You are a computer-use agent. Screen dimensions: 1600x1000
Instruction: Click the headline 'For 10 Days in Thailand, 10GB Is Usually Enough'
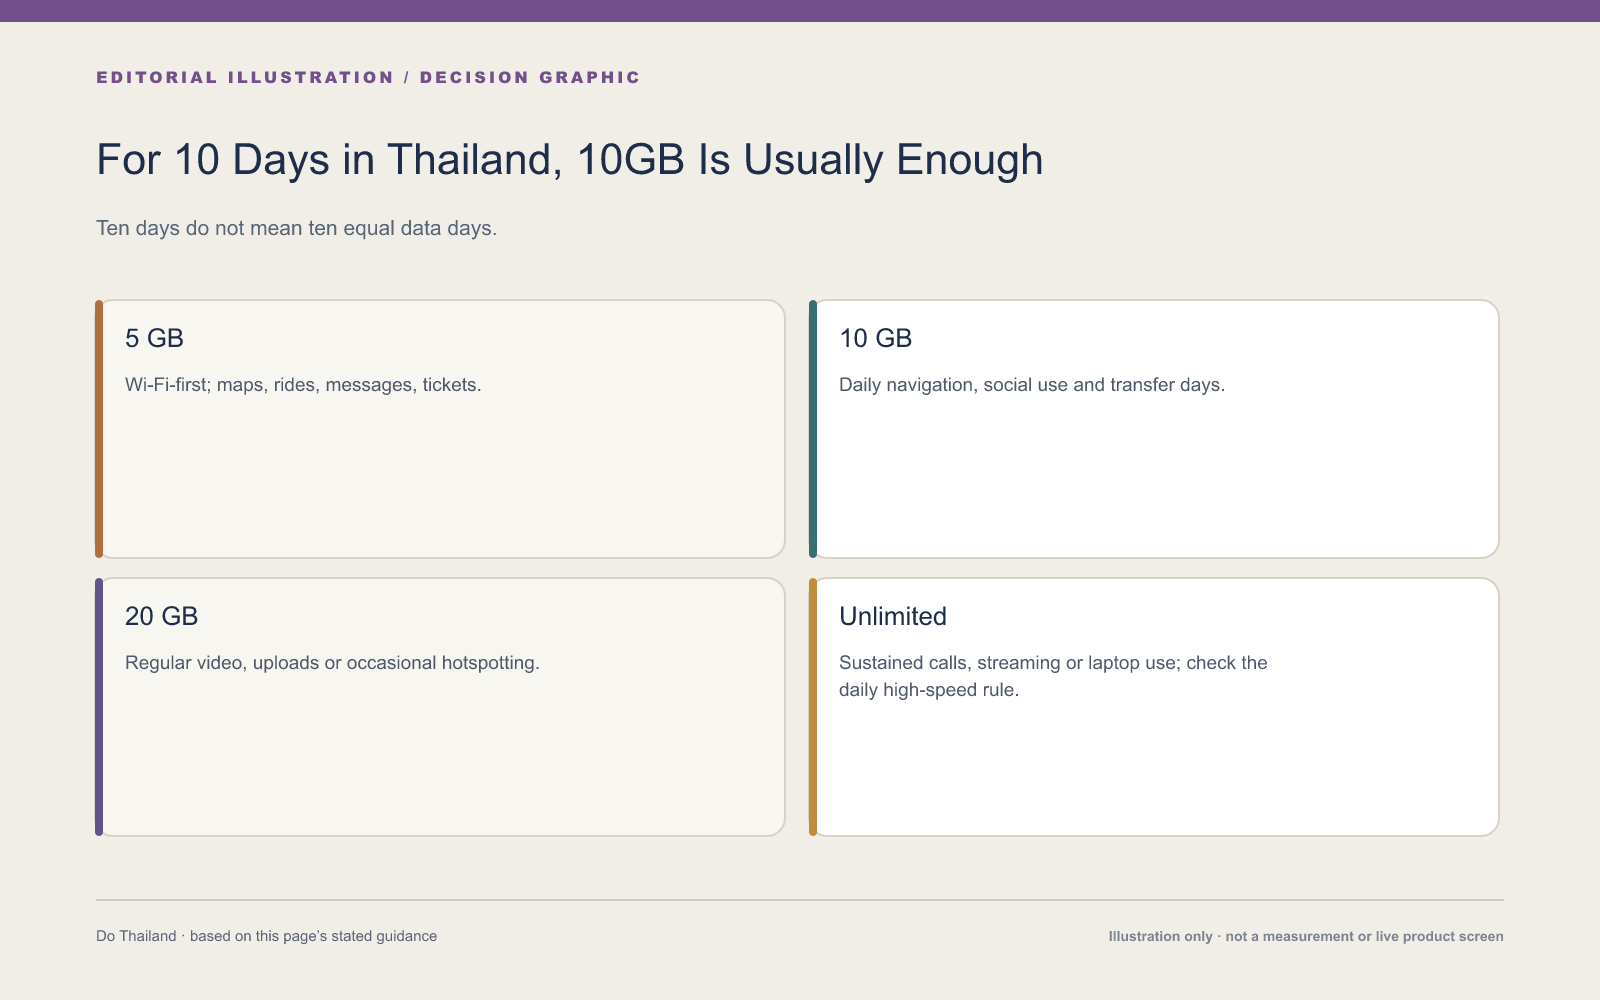(x=570, y=160)
